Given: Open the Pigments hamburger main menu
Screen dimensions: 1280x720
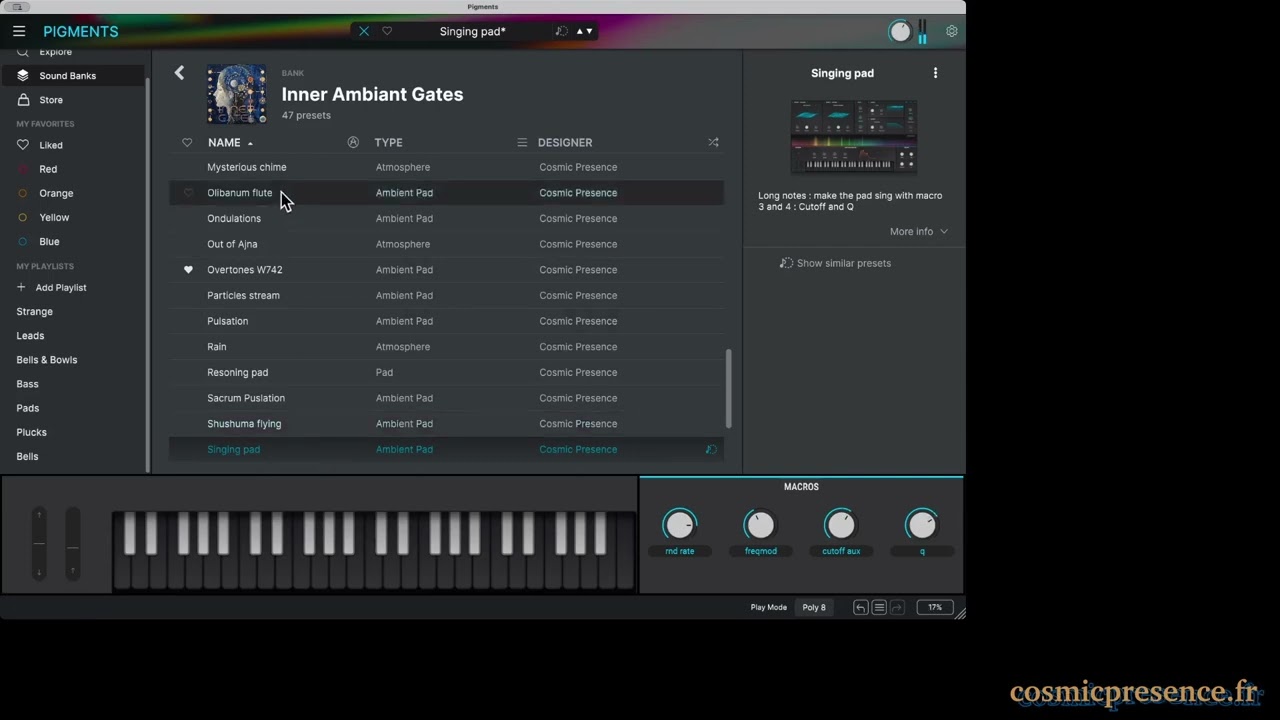Looking at the screenshot, I should coord(19,31).
